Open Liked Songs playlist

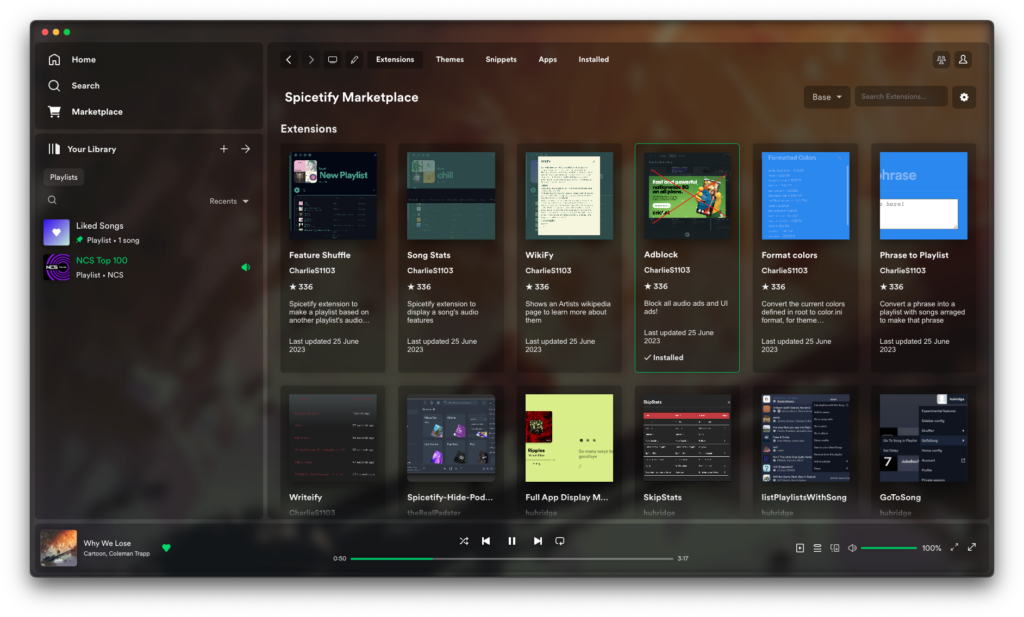click(149, 232)
